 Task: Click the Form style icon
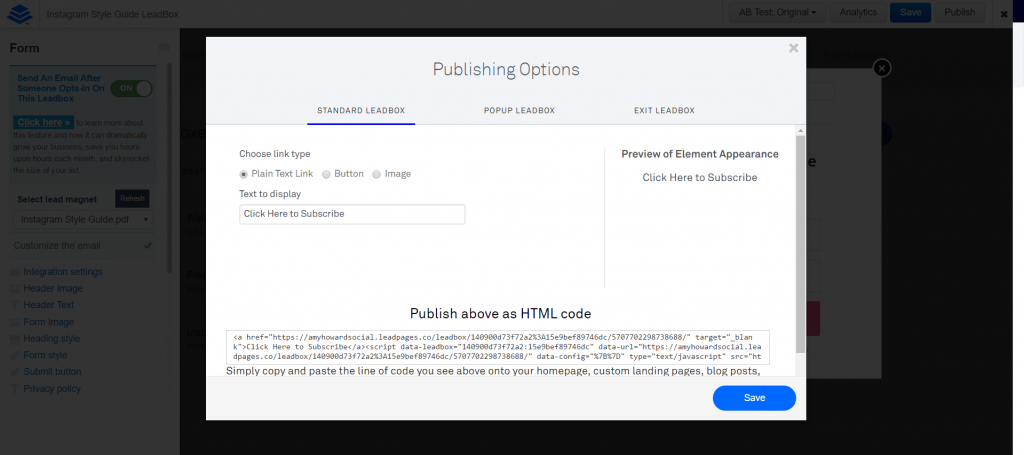pos(15,356)
